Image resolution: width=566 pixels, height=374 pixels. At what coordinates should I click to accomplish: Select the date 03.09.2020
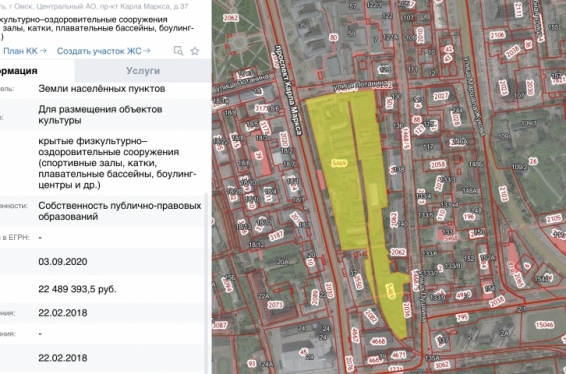[x=63, y=261]
